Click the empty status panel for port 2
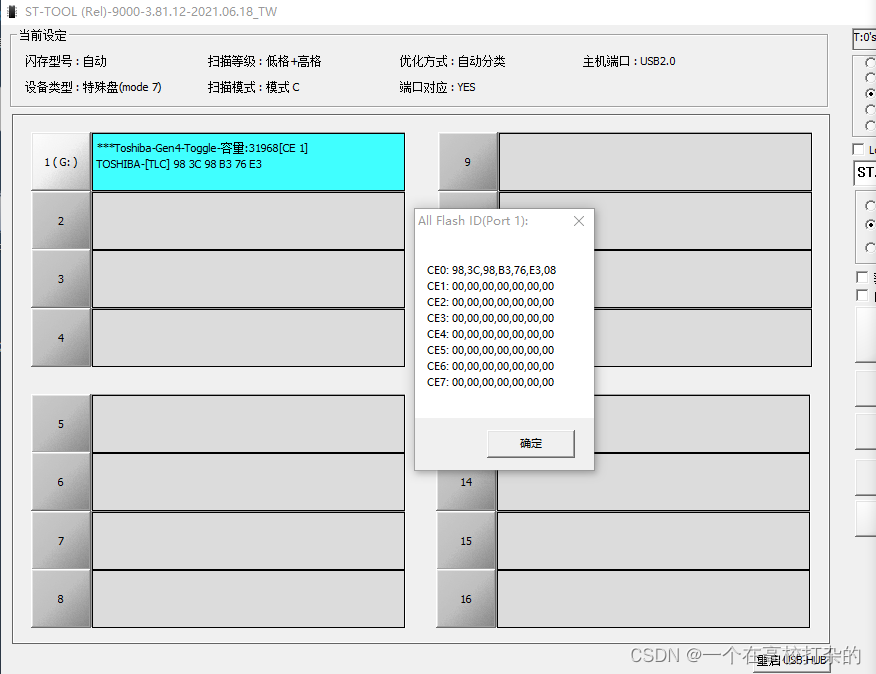The width and height of the screenshot is (876, 674). [248, 221]
